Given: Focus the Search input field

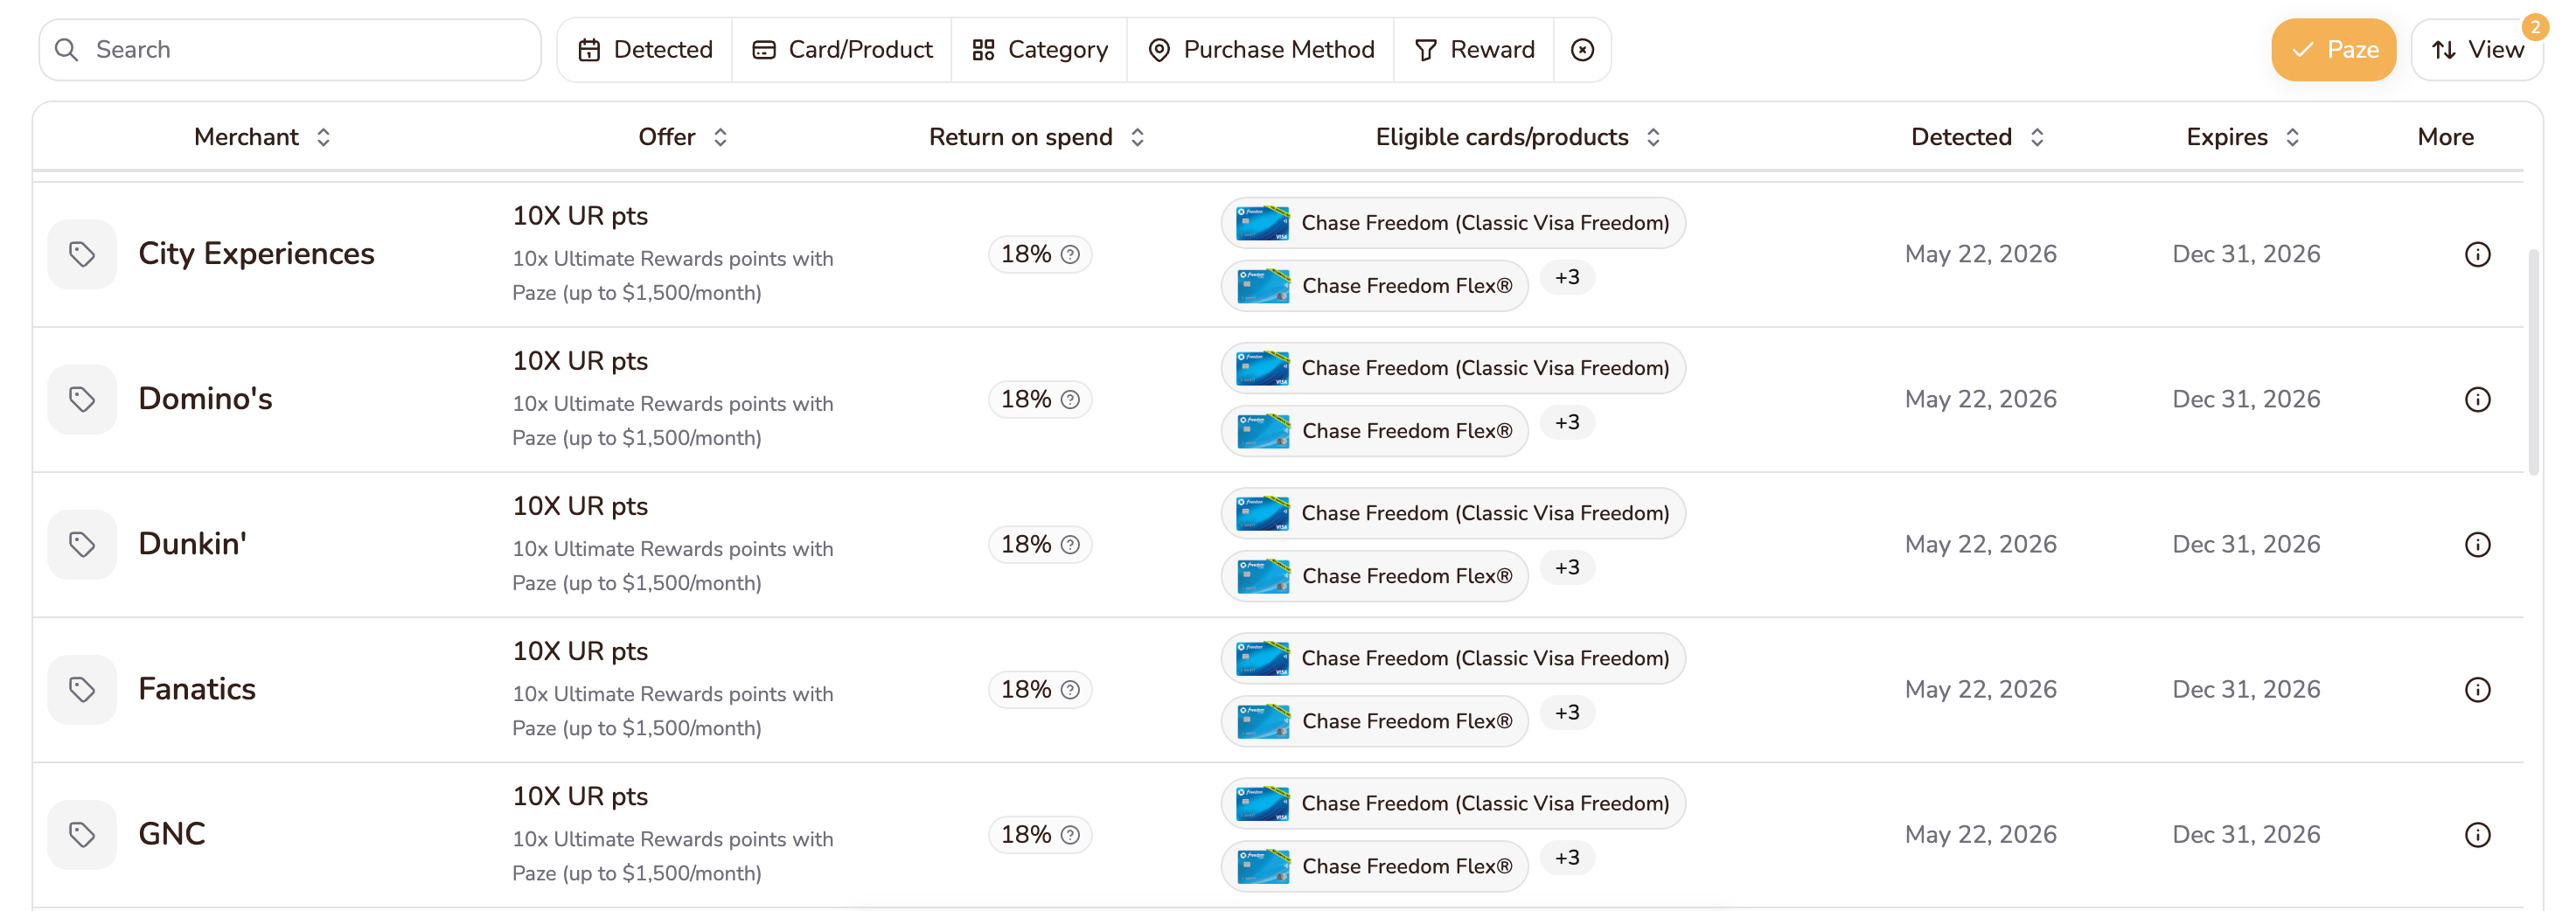Looking at the screenshot, I should click(x=290, y=49).
